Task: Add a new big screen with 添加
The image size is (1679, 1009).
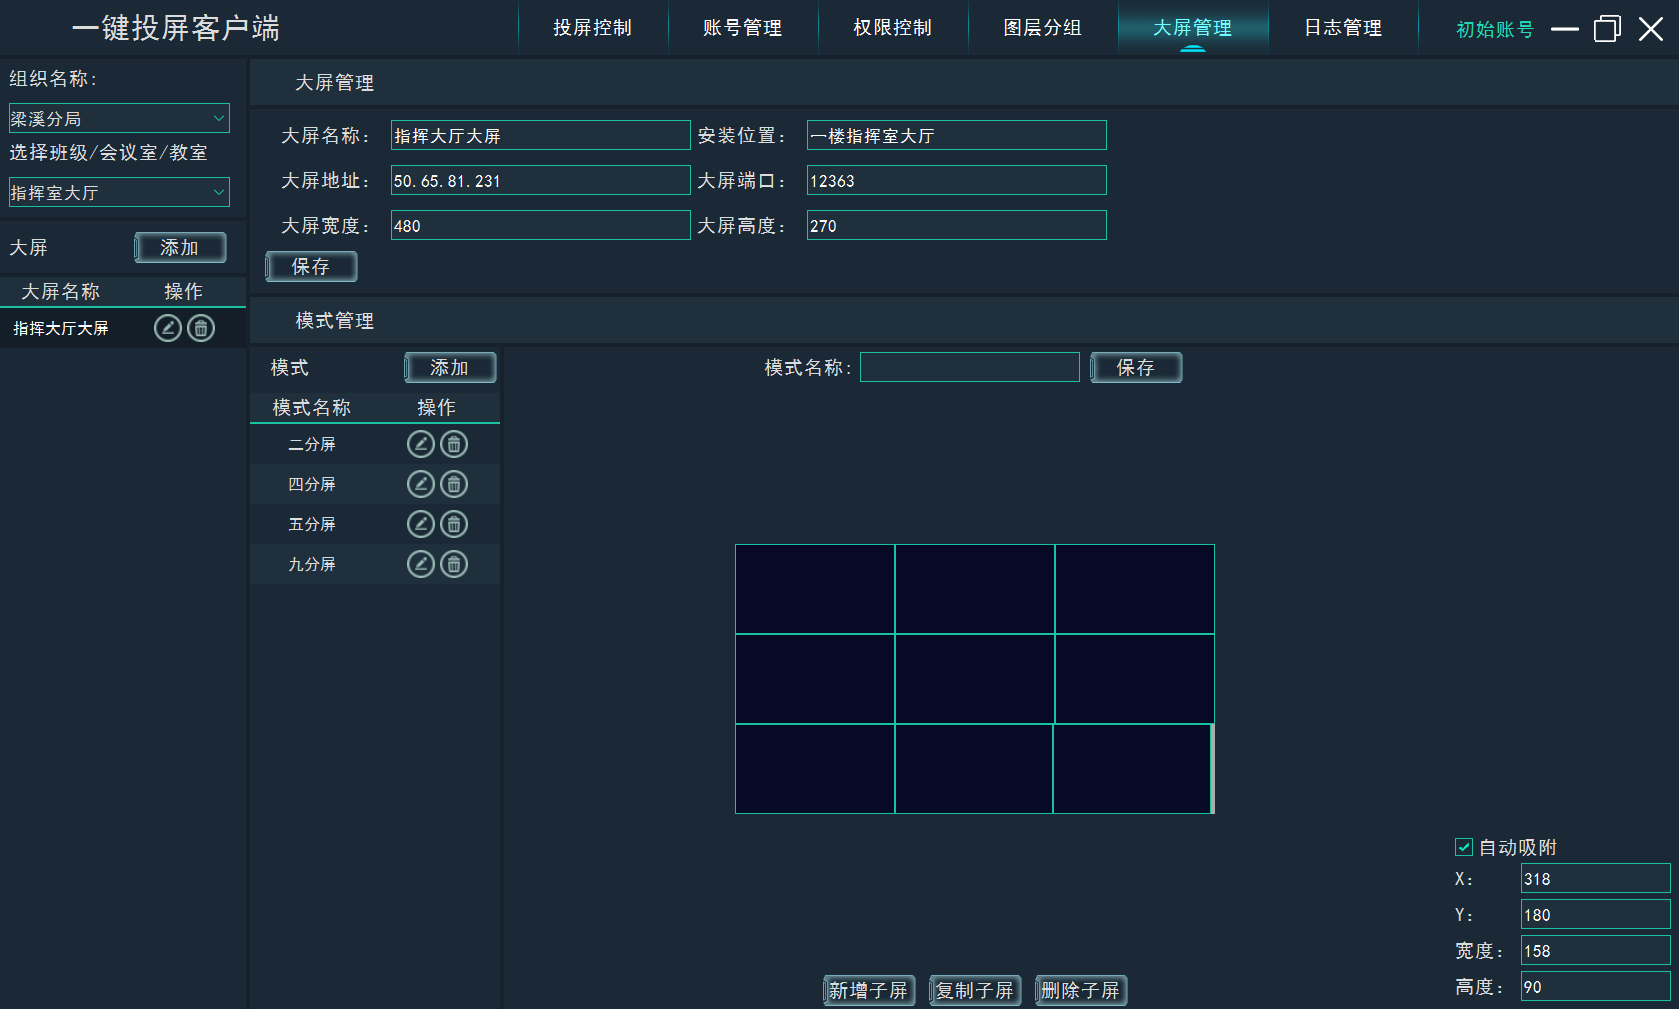Action: click(180, 247)
